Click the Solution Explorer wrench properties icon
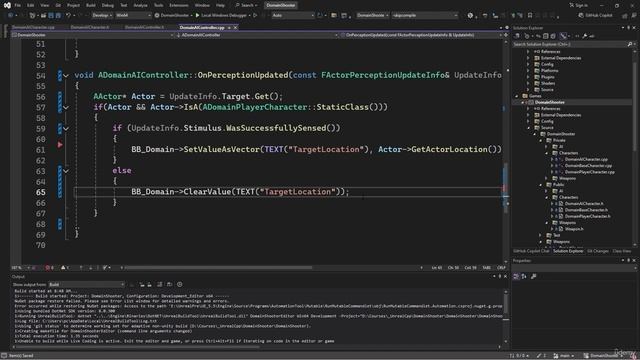The width and height of the screenshot is (640, 360). [584, 36]
